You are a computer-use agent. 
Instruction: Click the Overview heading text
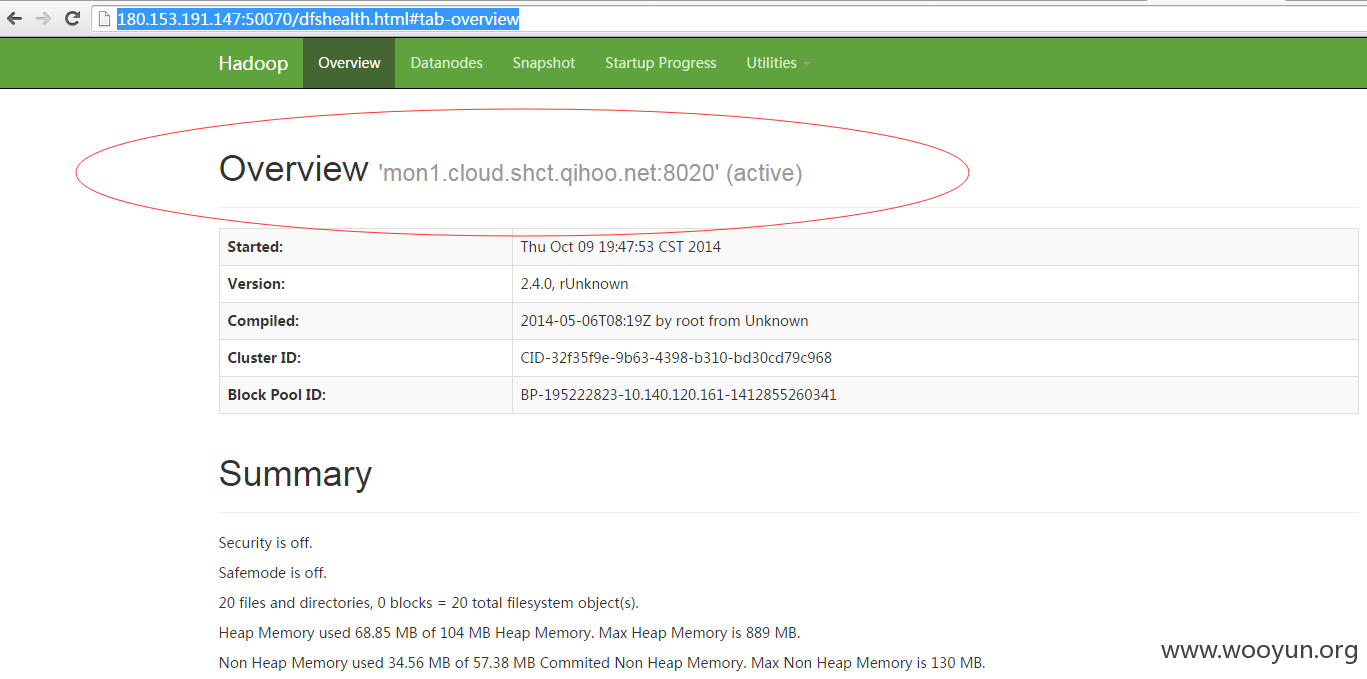[x=293, y=168]
